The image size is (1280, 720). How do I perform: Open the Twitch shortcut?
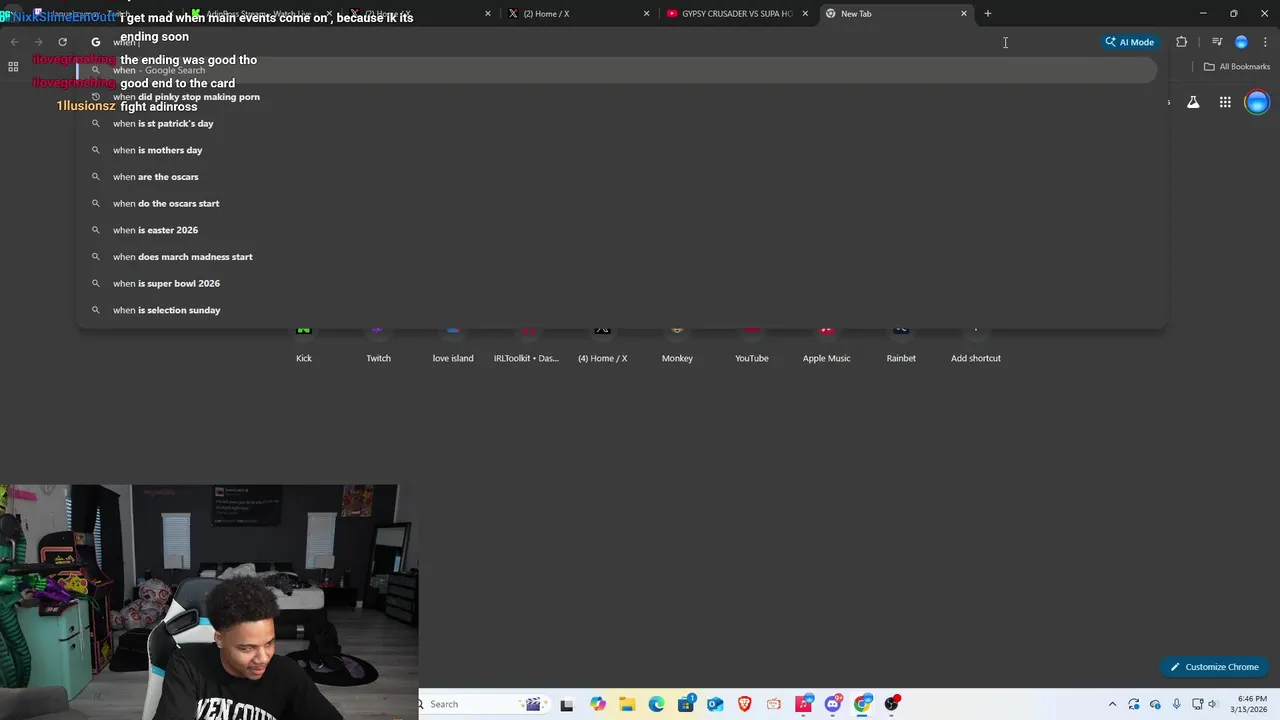tap(378, 344)
